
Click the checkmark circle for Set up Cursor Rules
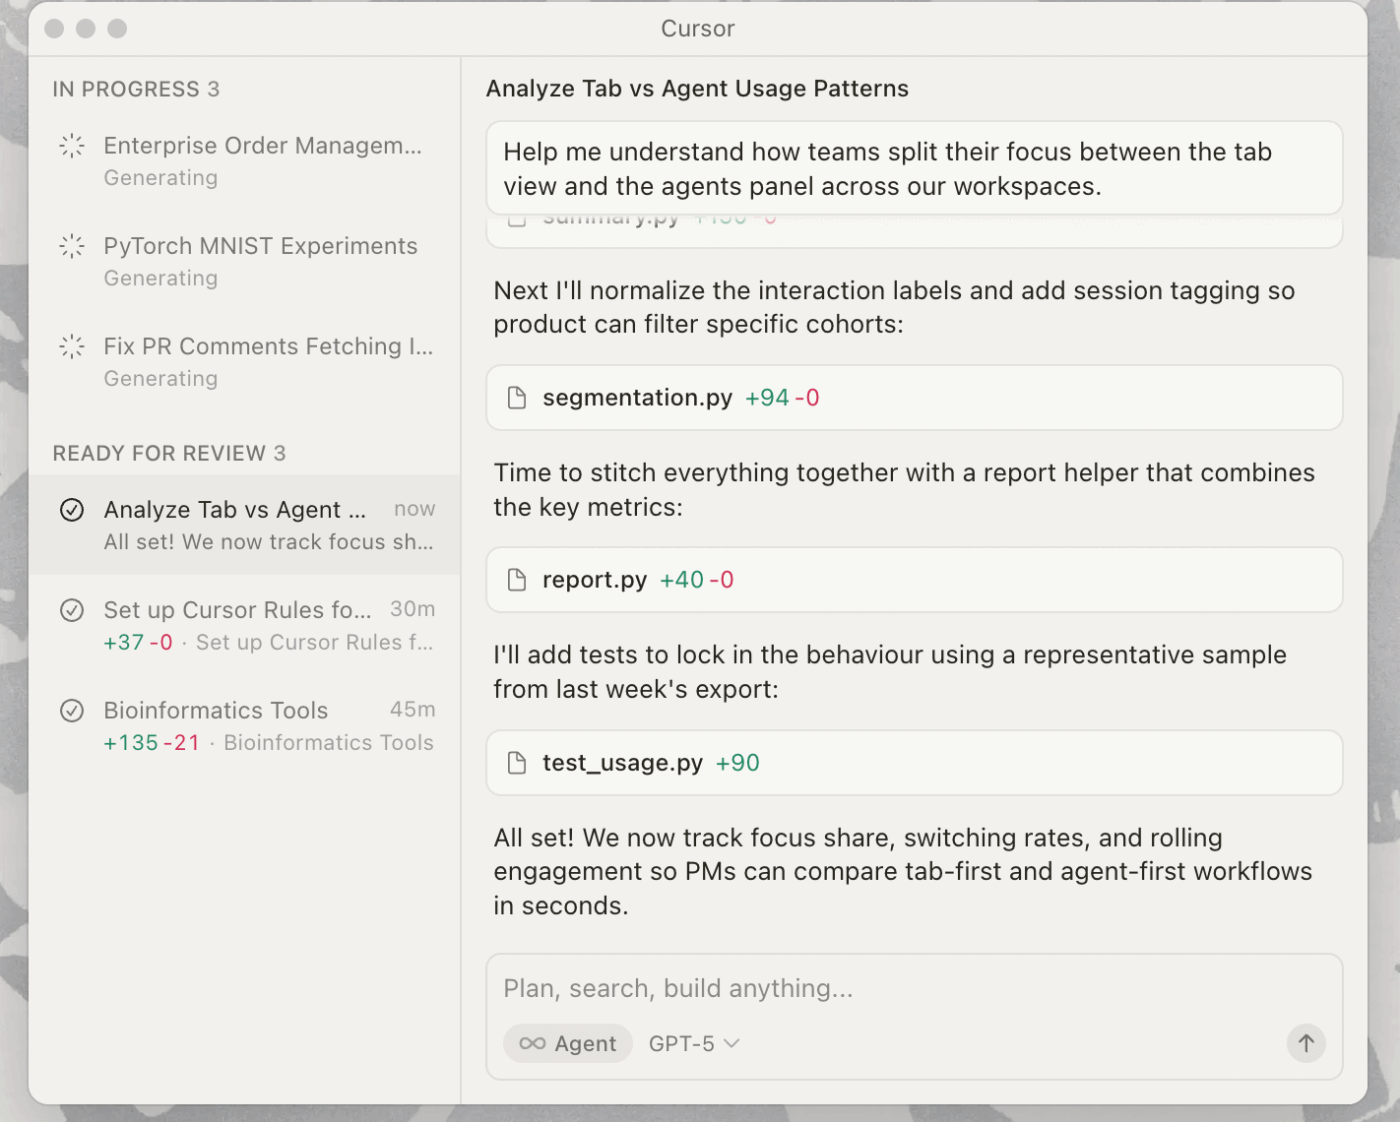[x=72, y=610]
